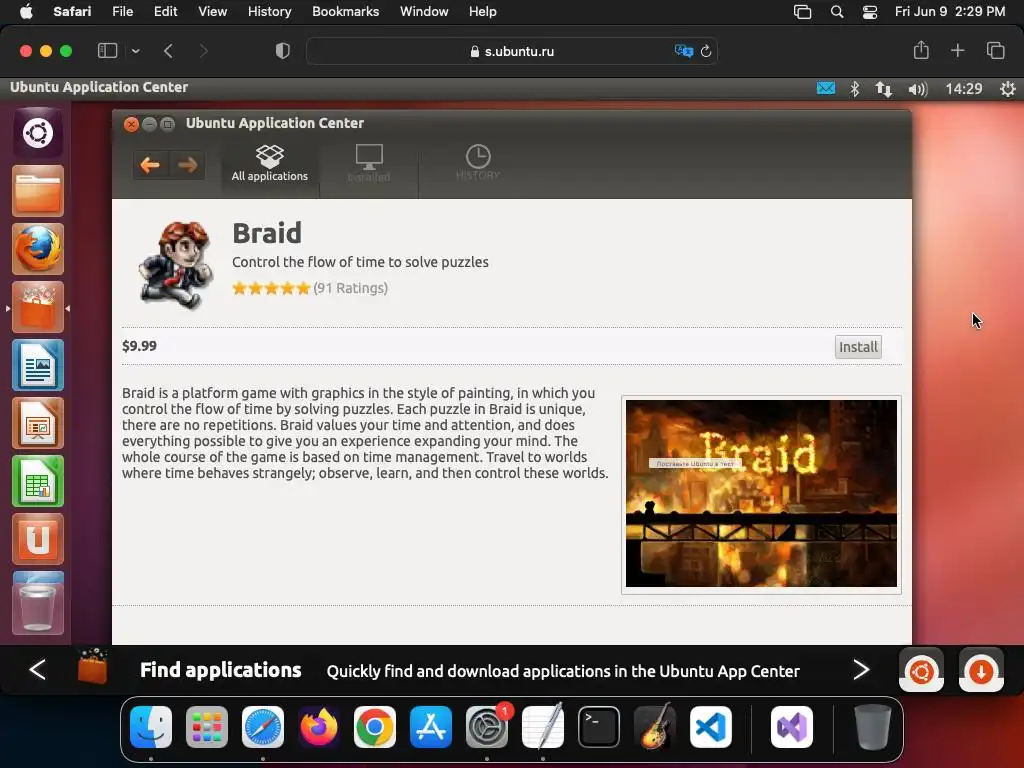Switch to the Installed tab
Screen dimensions: 1024x768
point(369,163)
